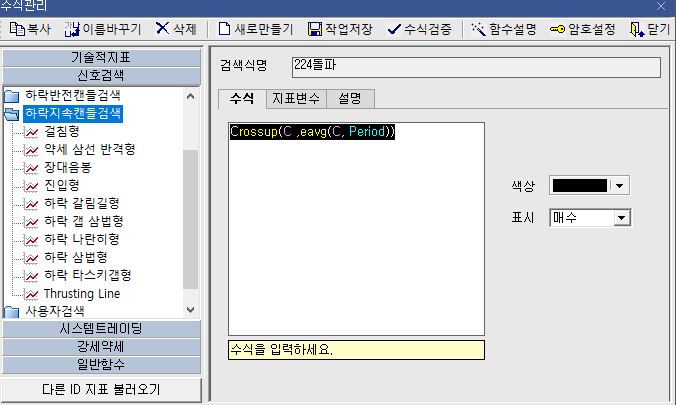Click the chart icon beside 하락 갈림길형
Viewport: 676px width, 405px height.
(31, 204)
